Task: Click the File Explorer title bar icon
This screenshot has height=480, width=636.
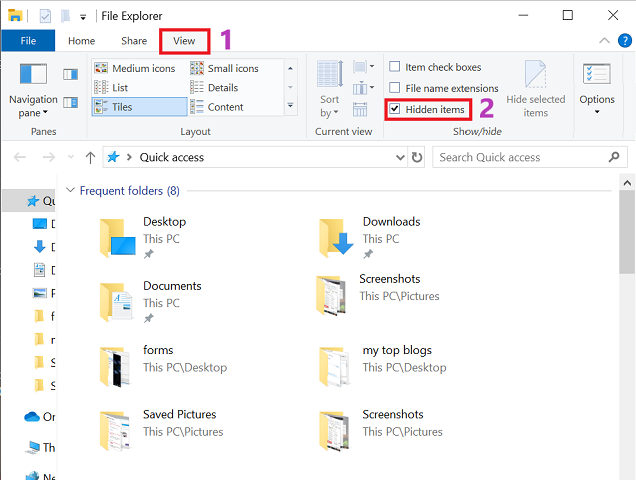Action: click(15, 15)
